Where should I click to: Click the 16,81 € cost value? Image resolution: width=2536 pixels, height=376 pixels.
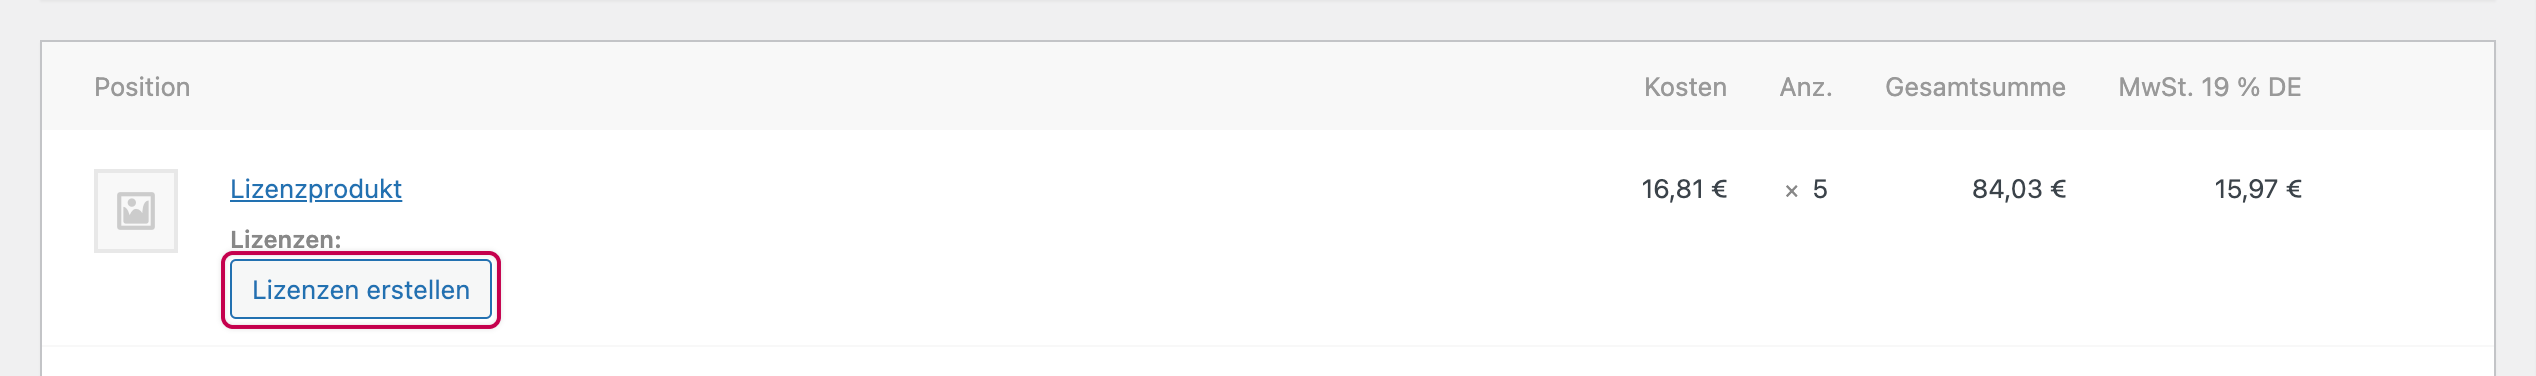1684,189
